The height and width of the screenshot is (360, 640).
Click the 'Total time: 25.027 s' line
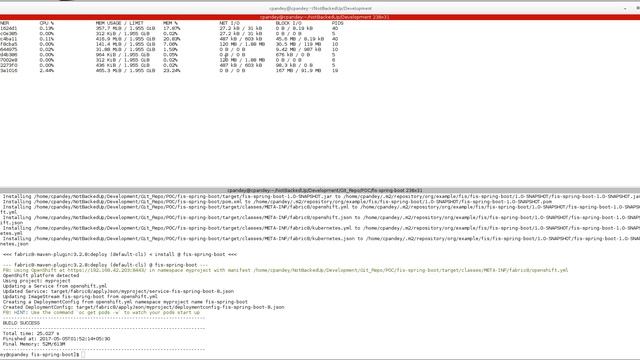(31, 334)
